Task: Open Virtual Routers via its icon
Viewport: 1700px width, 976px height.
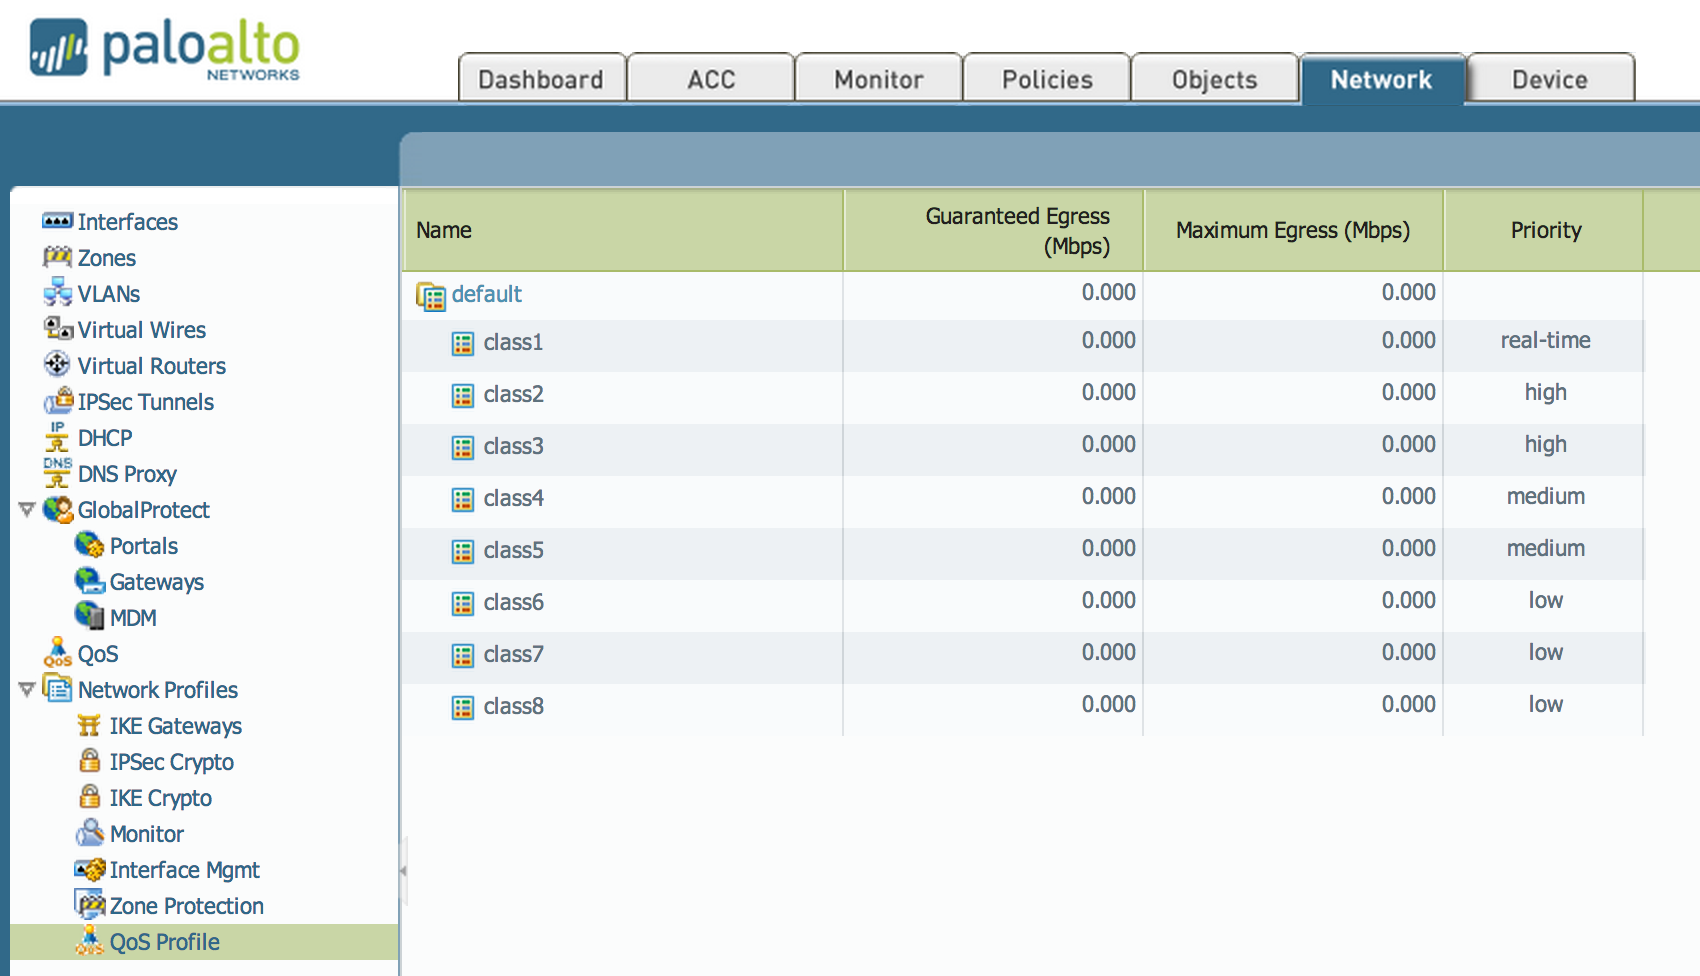Action: pos(59,365)
